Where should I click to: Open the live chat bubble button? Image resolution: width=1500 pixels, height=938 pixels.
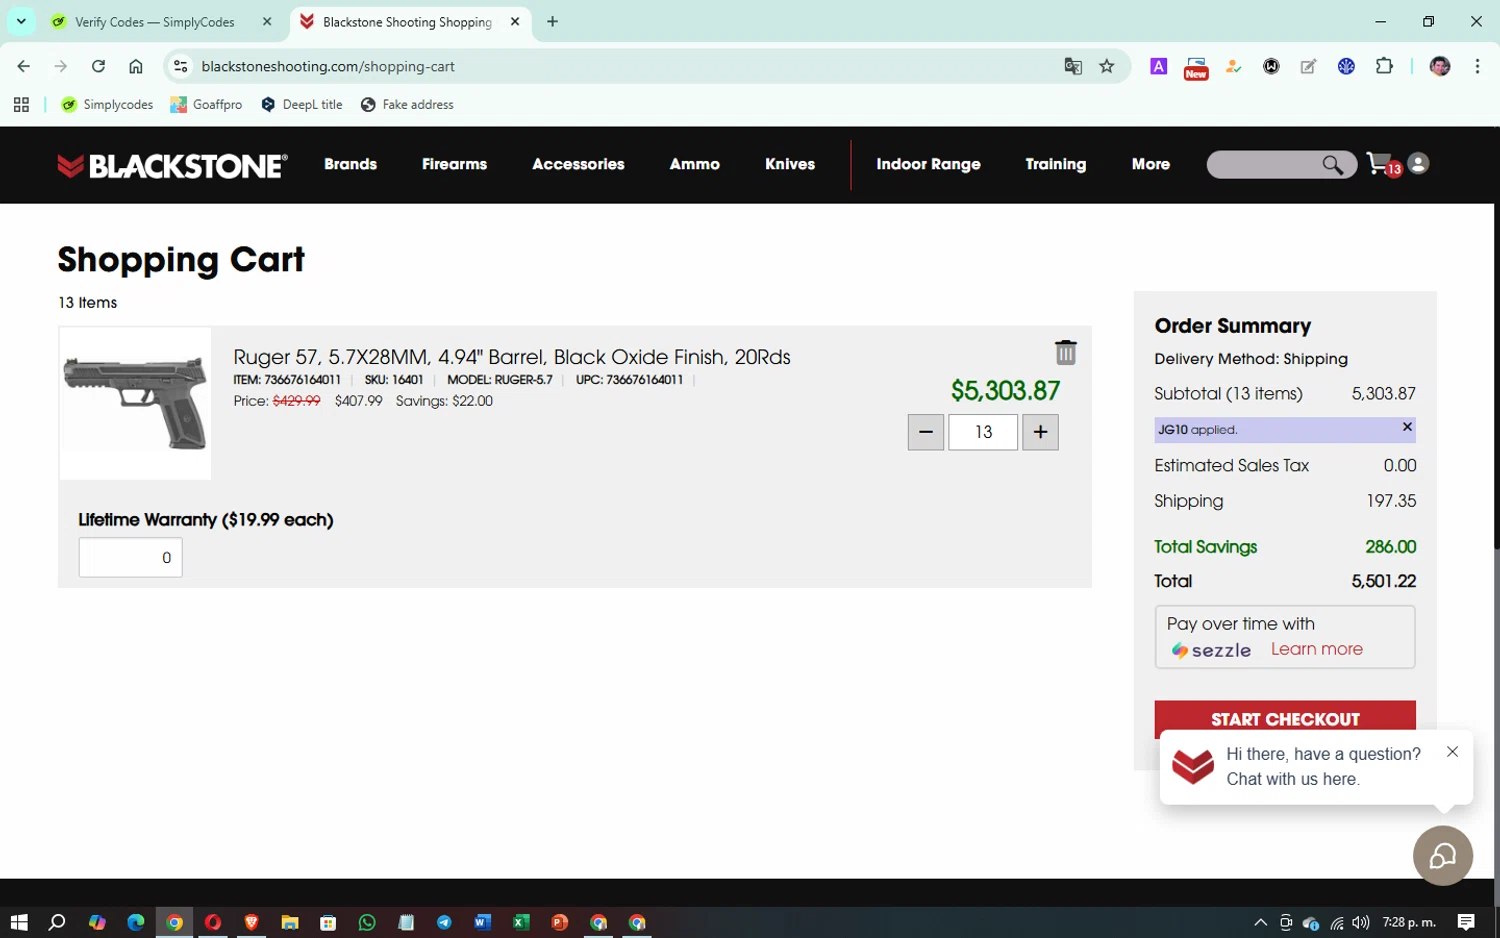coord(1442,856)
